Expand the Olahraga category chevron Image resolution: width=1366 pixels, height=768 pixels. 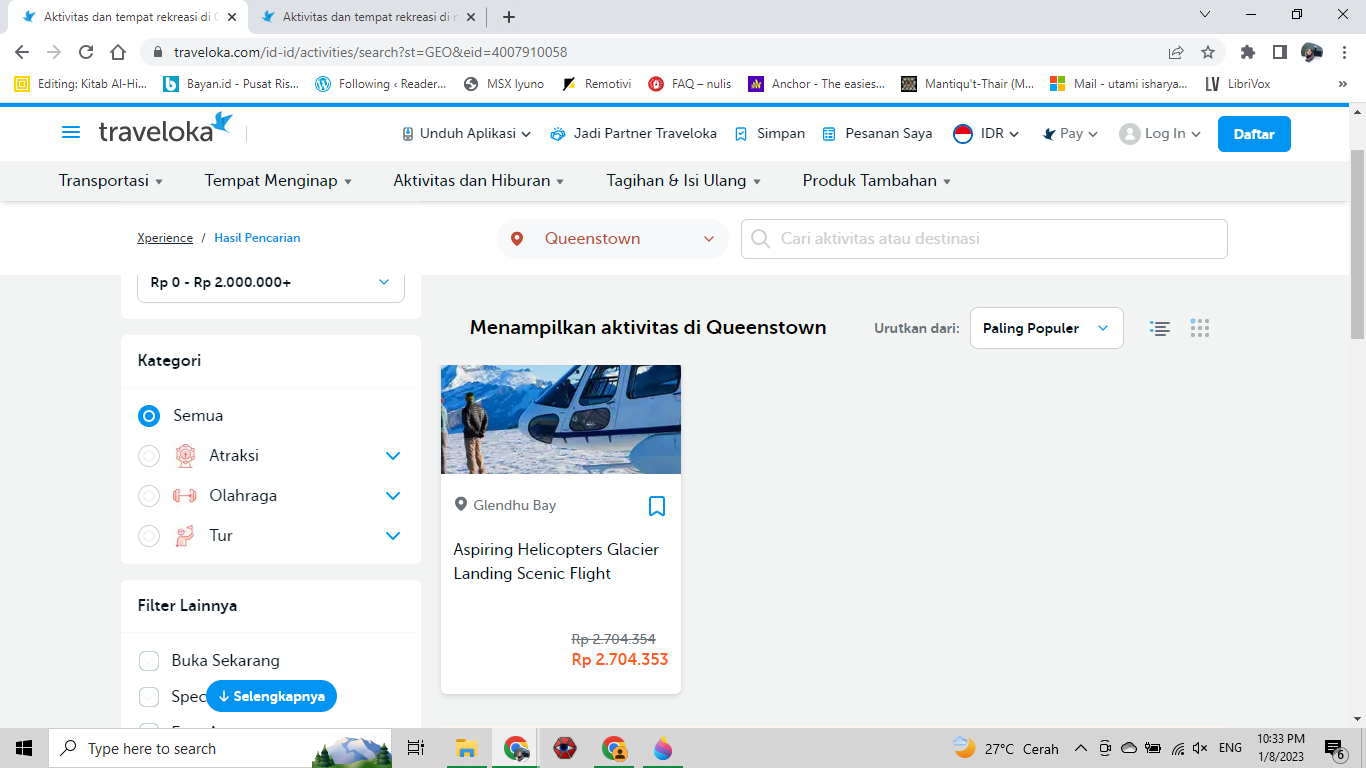pyautogui.click(x=393, y=496)
